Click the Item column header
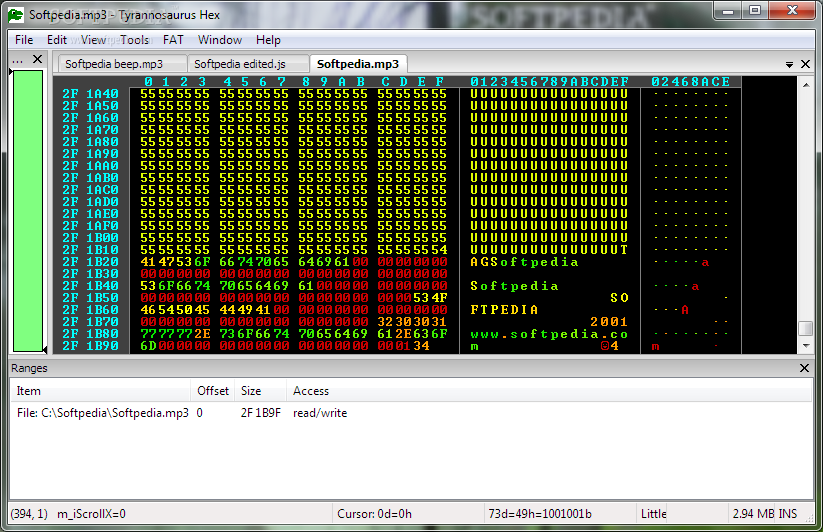 coord(100,391)
